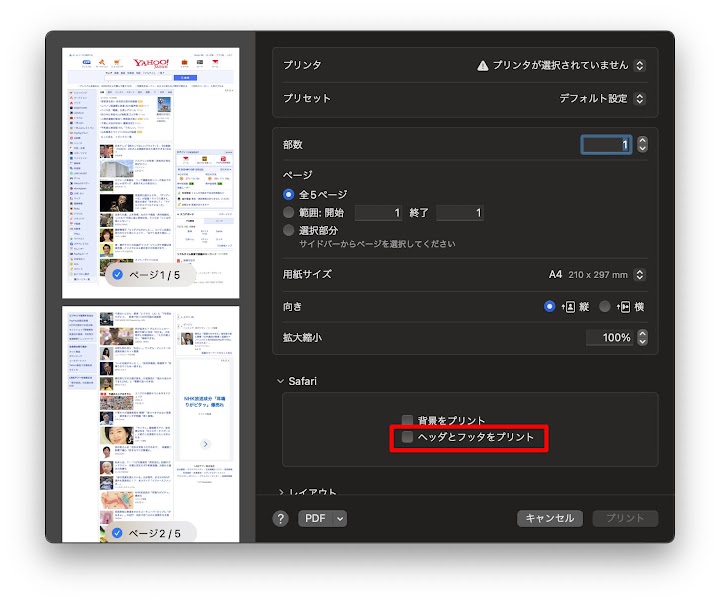Select the page 1 preview thumbnail
Viewport: 720px width, 603px height.
(x=151, y=173)
